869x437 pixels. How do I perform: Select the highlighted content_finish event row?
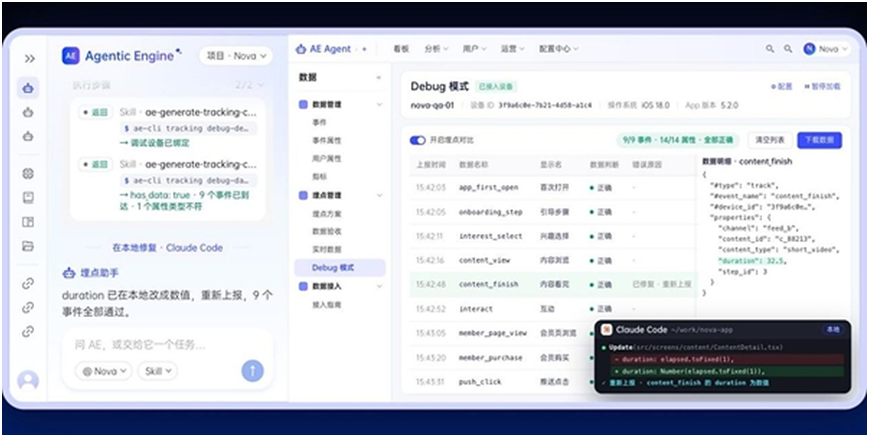[x=553, y=284]
